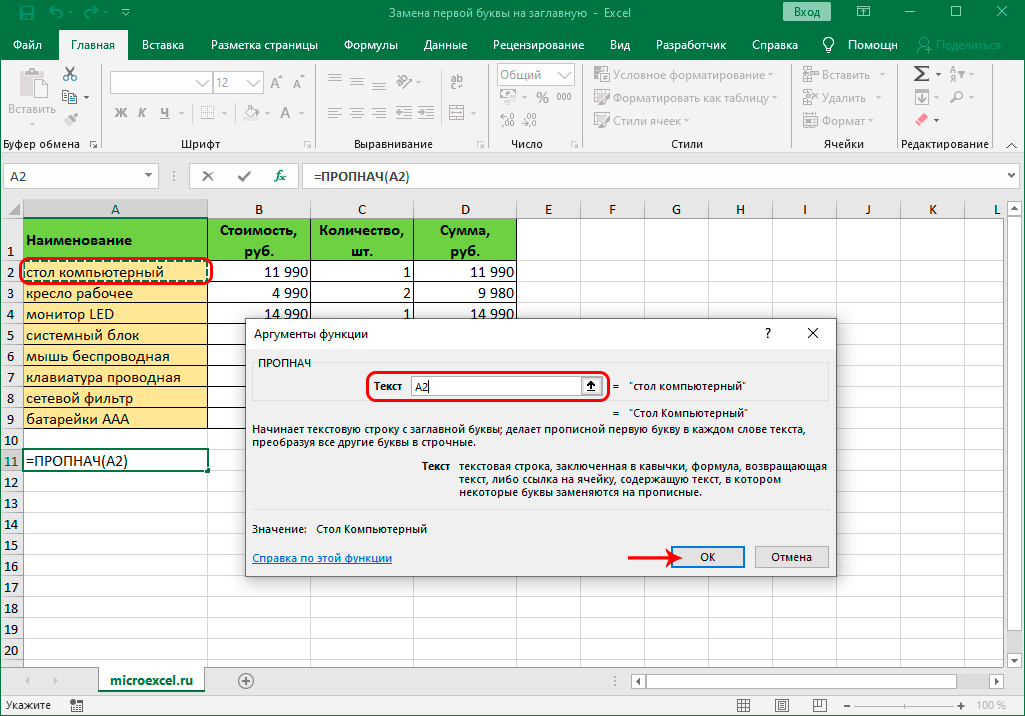Open the 'Справка по этой функции' link
The height and width of the screenshot is (716, 1025).
322,558
